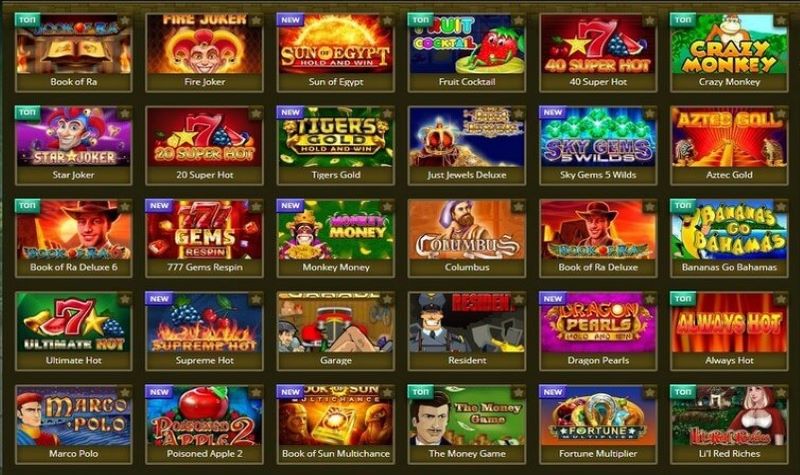The image size is (800, 475).
Task: Open Li'l Red Riches game thumbnail
Action: tap(729, 416)
